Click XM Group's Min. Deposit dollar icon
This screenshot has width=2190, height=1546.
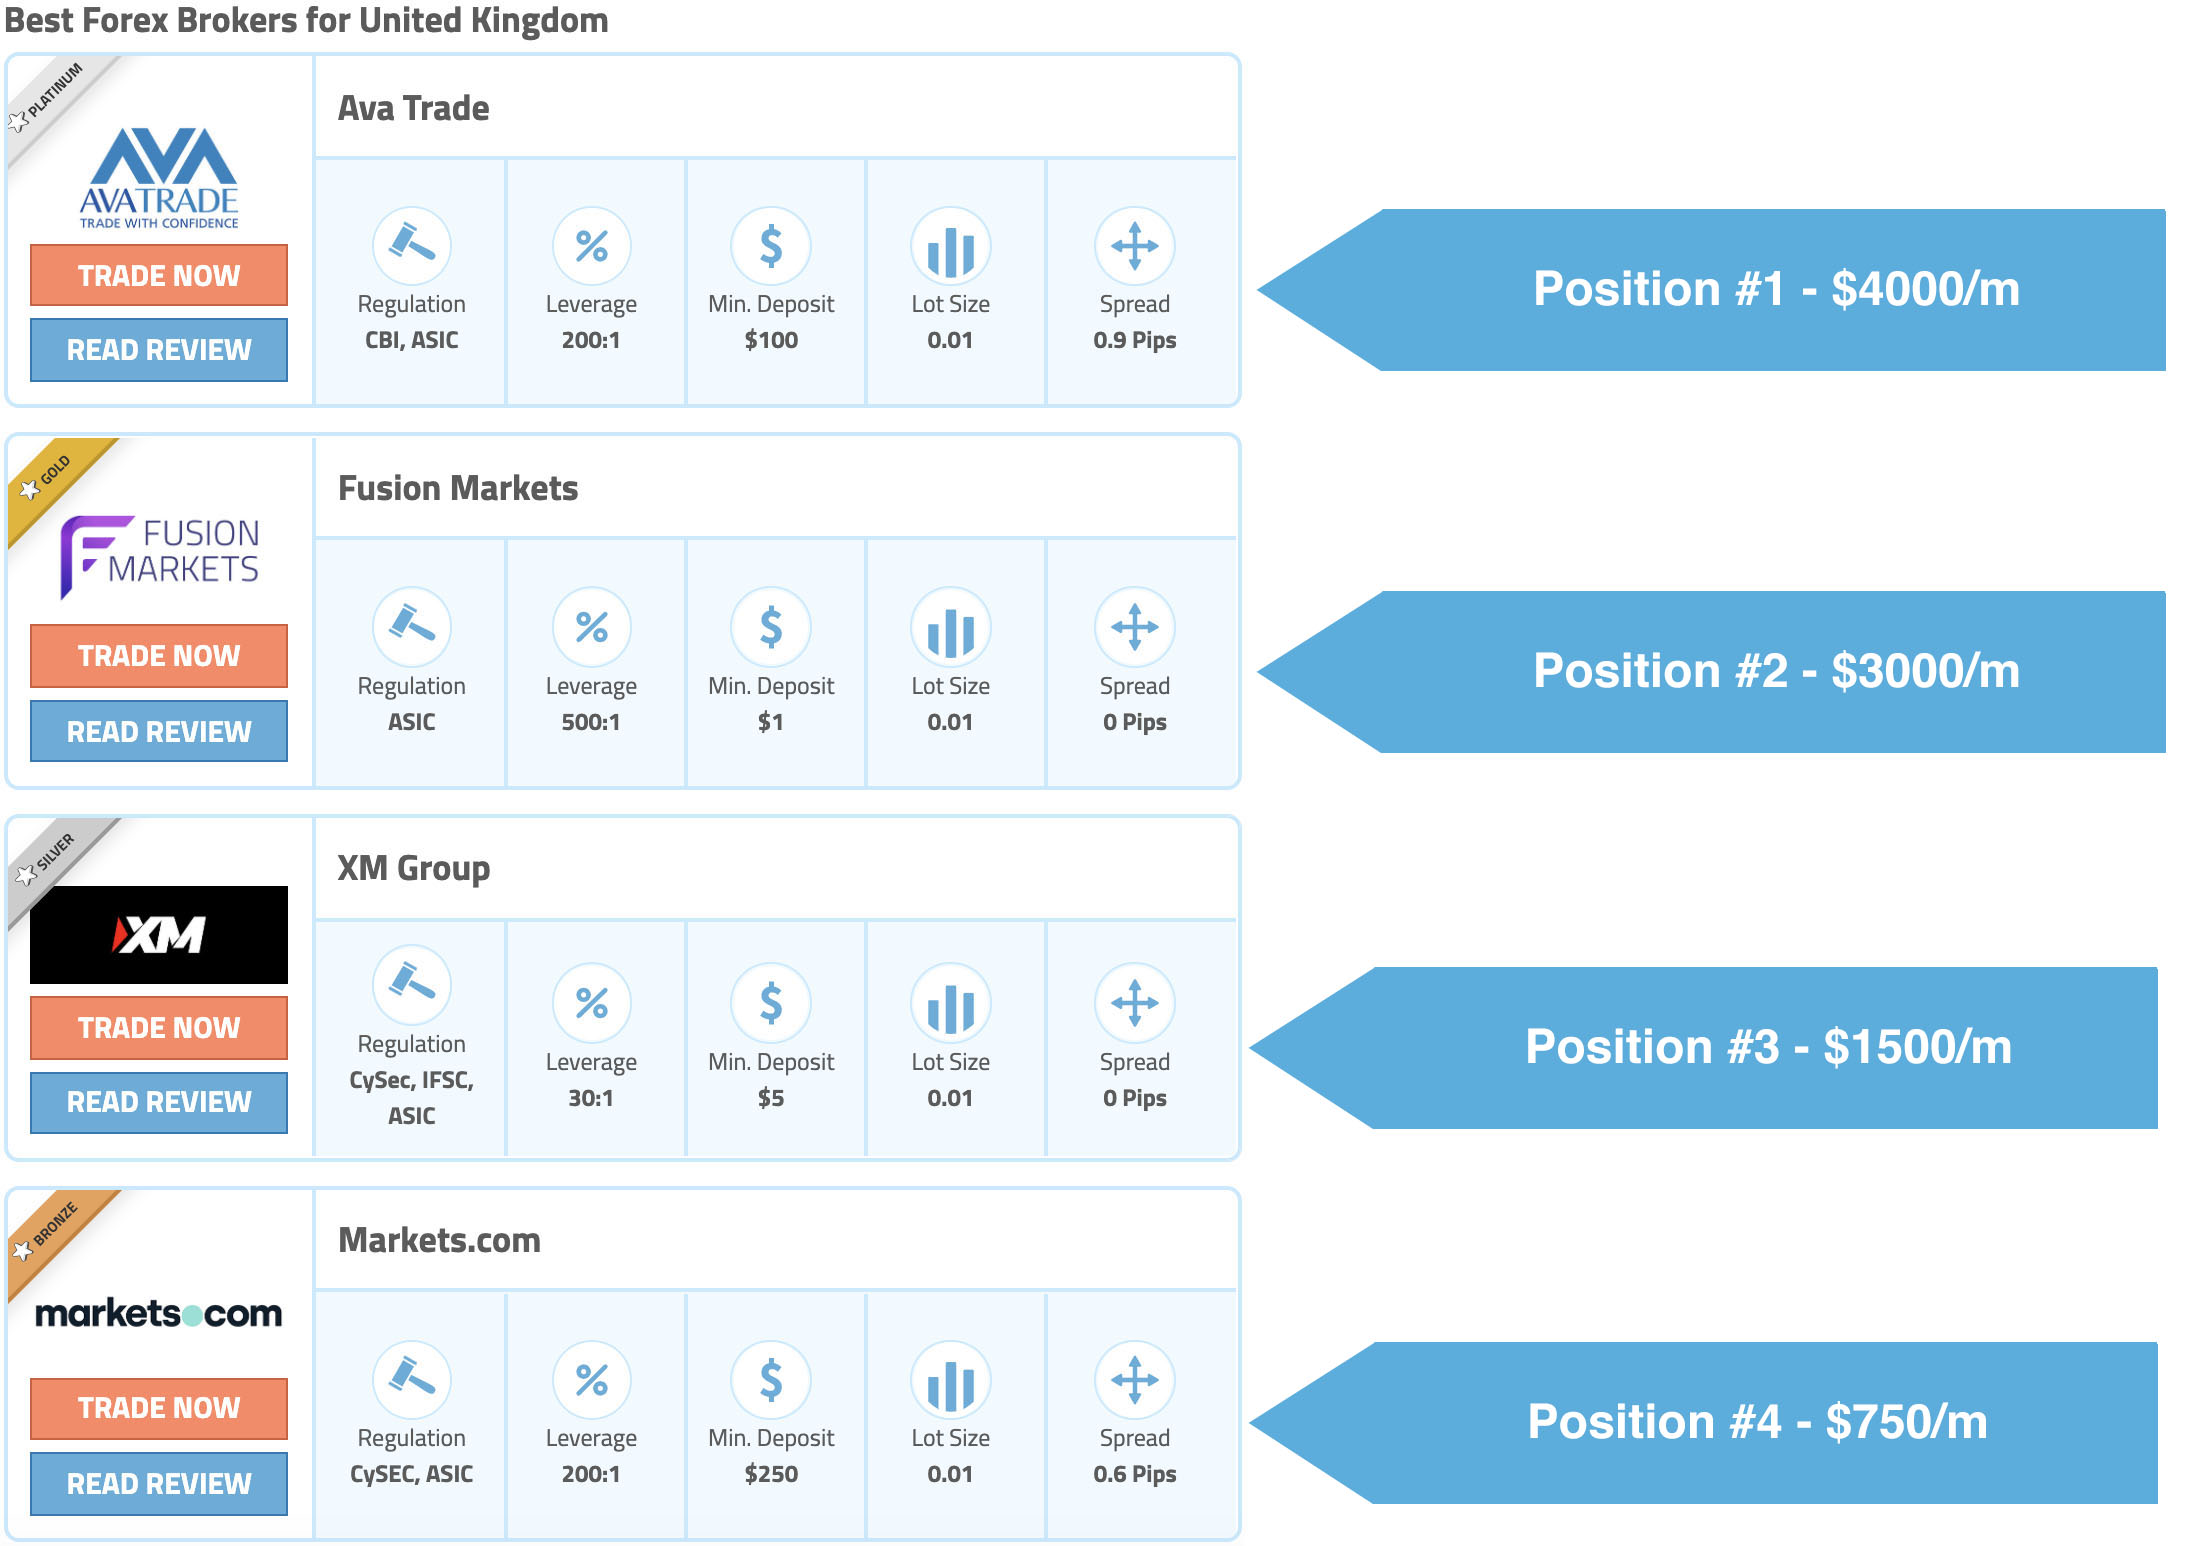point(770,1002)
